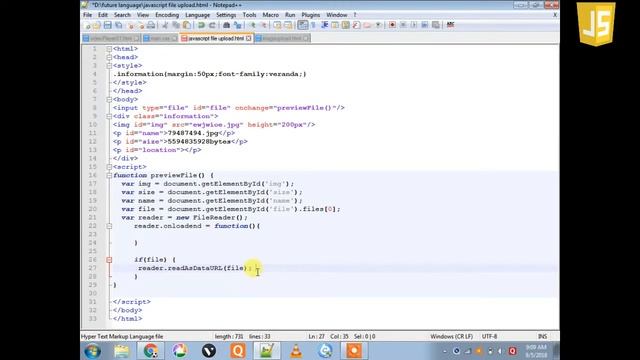Paste using the clipboard toolbar icon
Viewport: 640px width, 360px height.
187,25
